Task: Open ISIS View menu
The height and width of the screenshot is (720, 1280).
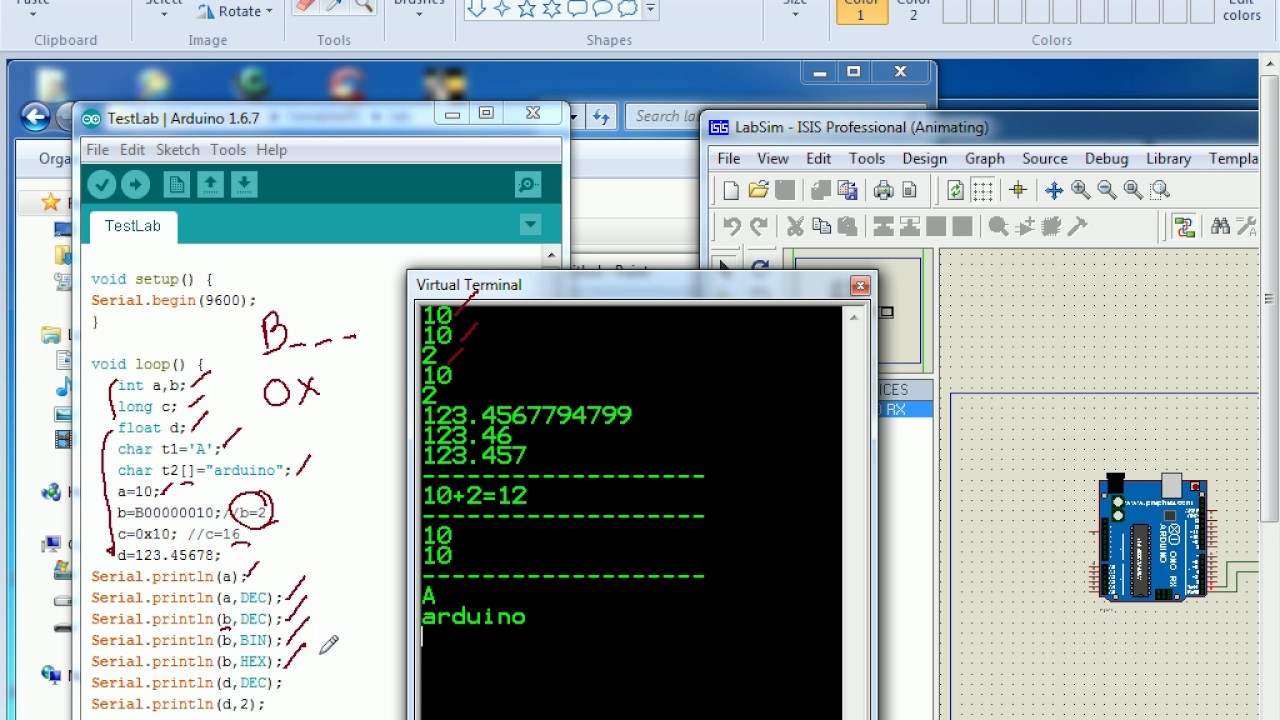Action: point(772,158)
